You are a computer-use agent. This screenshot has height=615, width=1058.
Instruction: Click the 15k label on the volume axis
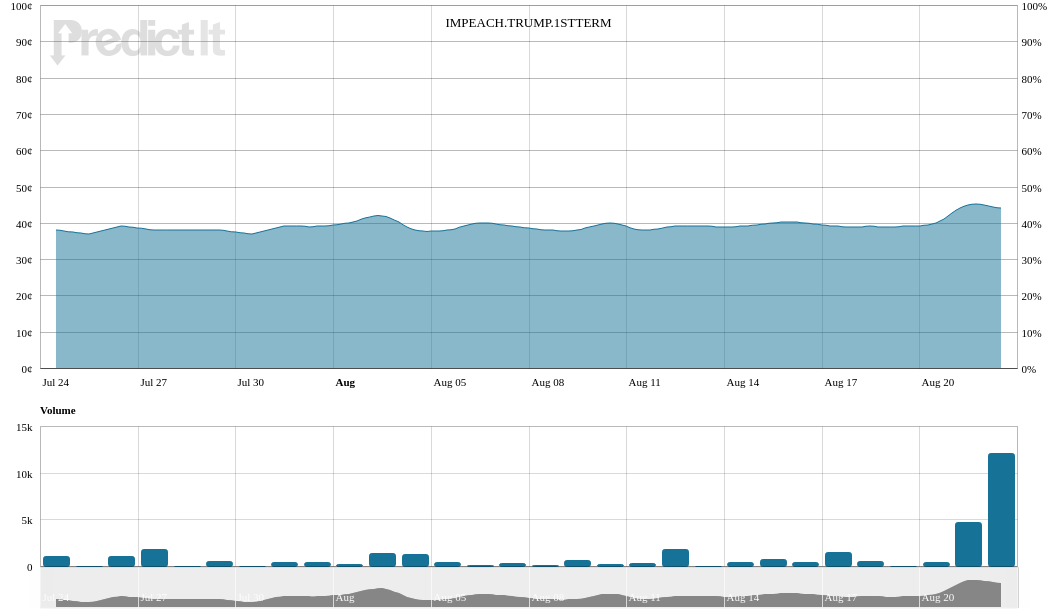click(23, 427)
